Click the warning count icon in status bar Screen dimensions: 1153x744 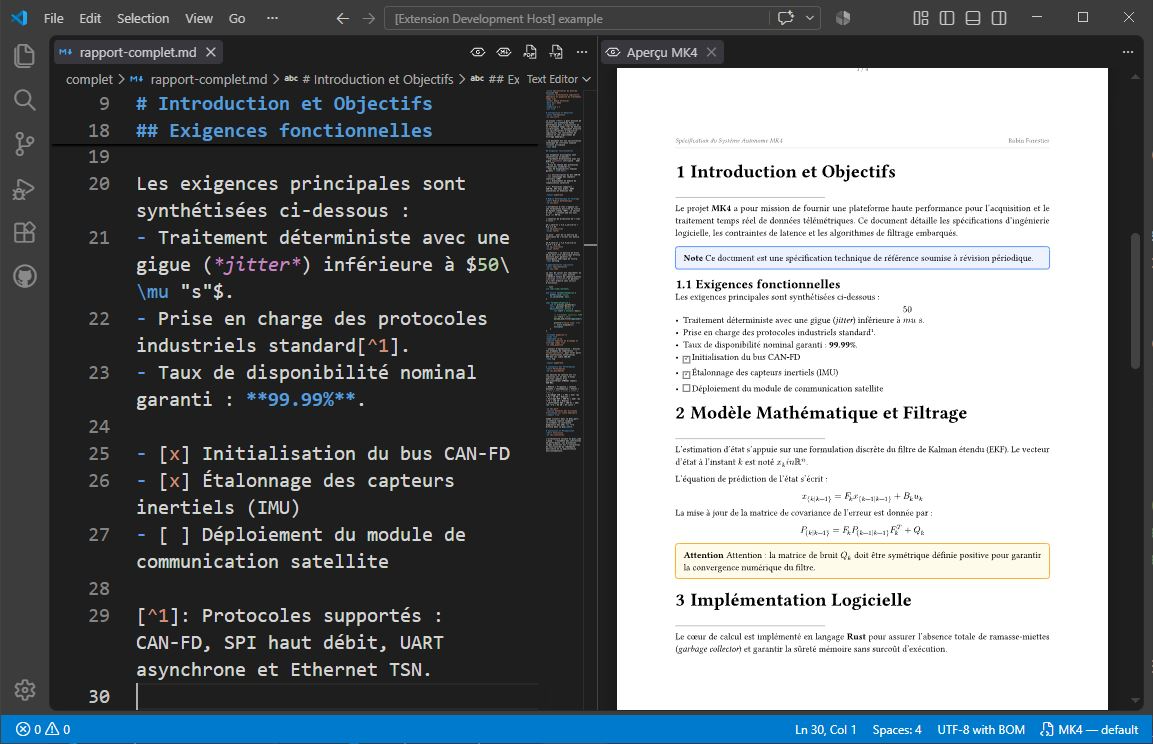click(52, 729)
